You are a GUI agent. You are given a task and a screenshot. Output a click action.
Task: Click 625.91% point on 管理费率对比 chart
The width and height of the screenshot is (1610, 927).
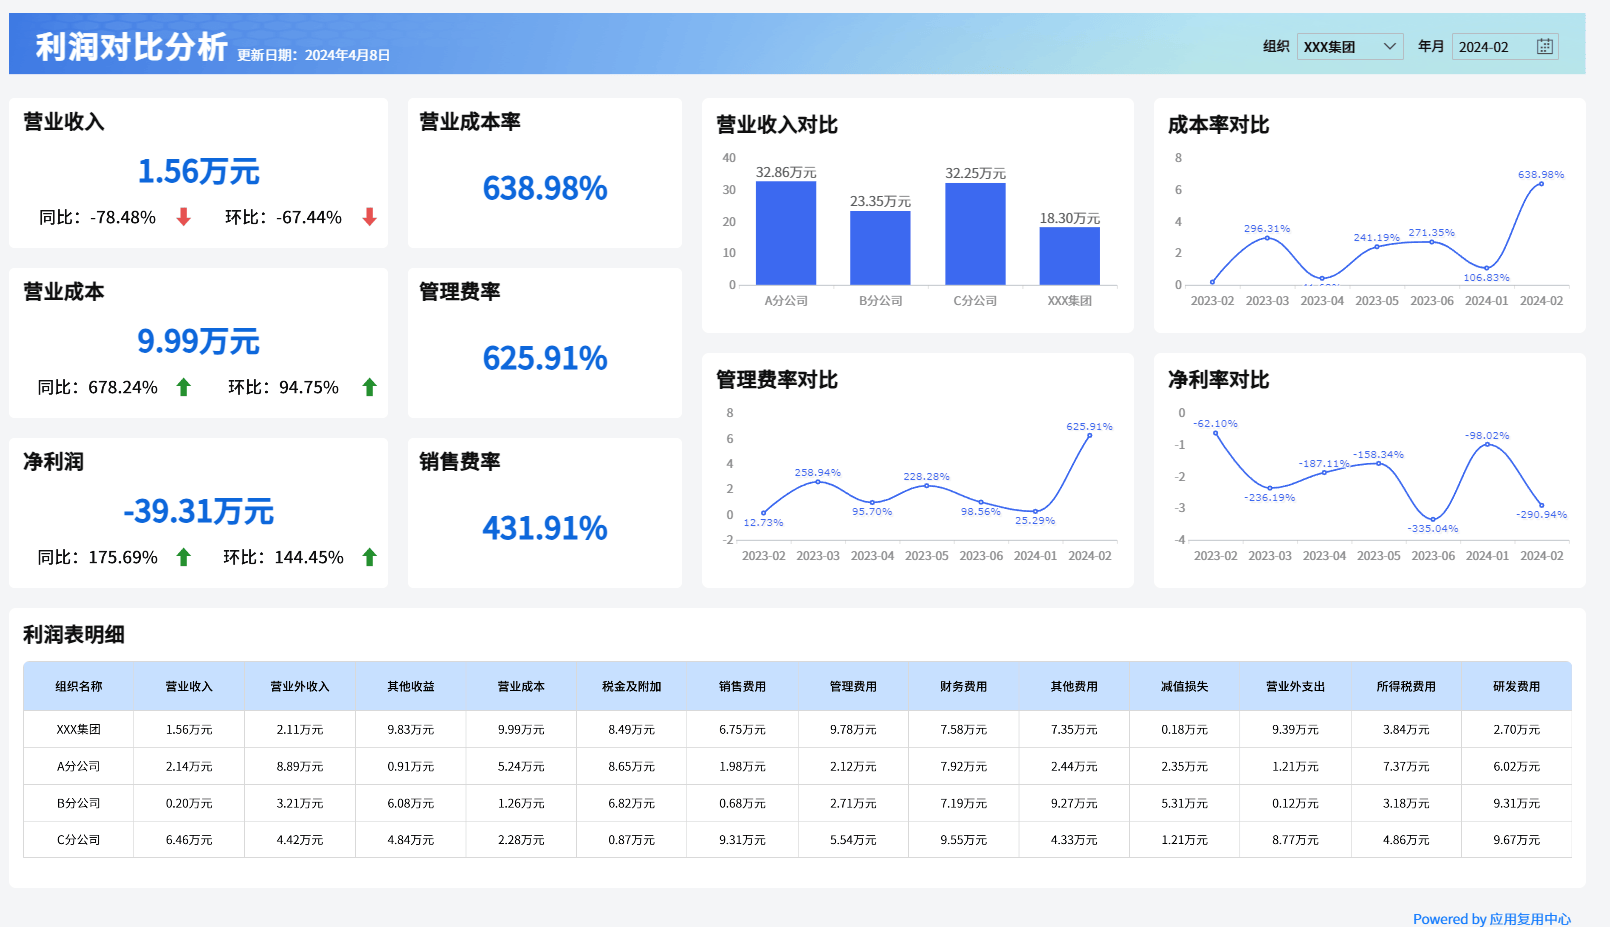click(x=1089, y=436)
